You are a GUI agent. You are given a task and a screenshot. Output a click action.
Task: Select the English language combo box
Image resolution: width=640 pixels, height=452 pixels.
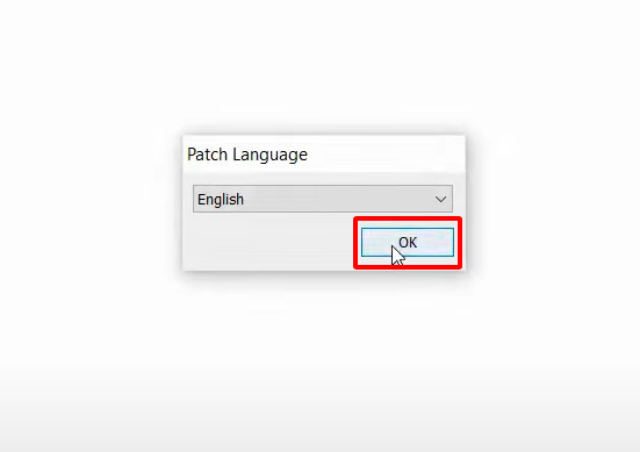pos(323,199)
